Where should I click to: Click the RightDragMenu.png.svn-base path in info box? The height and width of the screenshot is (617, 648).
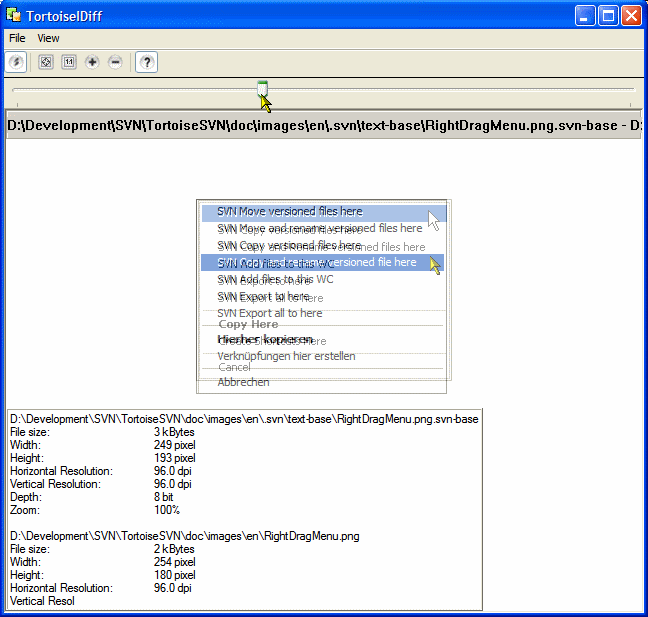click(x=244, y=419)
